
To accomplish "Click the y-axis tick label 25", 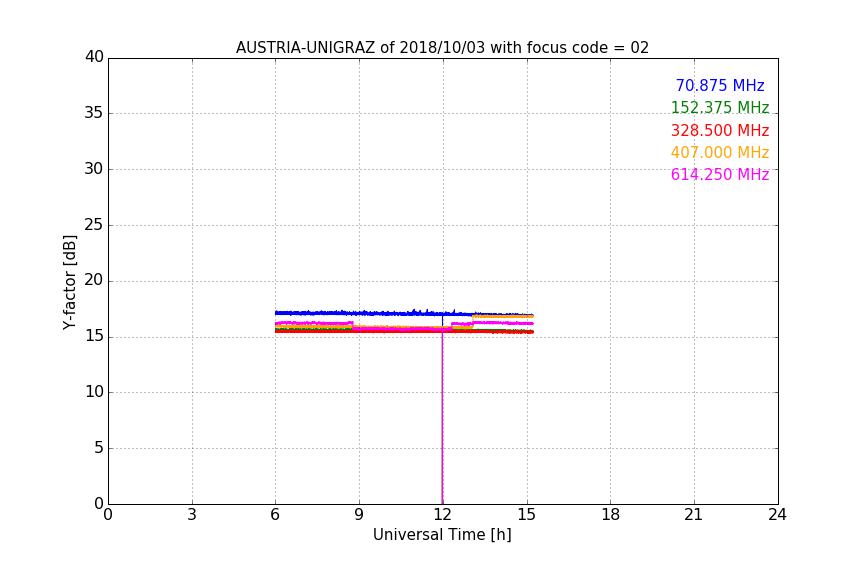I will pos(94,225).
